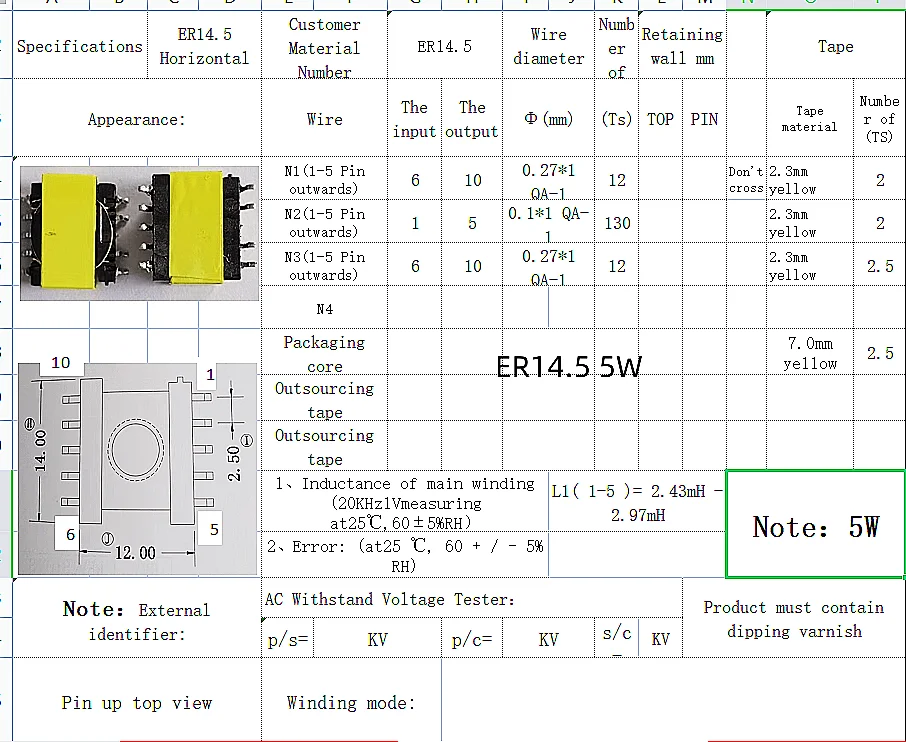Select column header N

tap(745, 4)
